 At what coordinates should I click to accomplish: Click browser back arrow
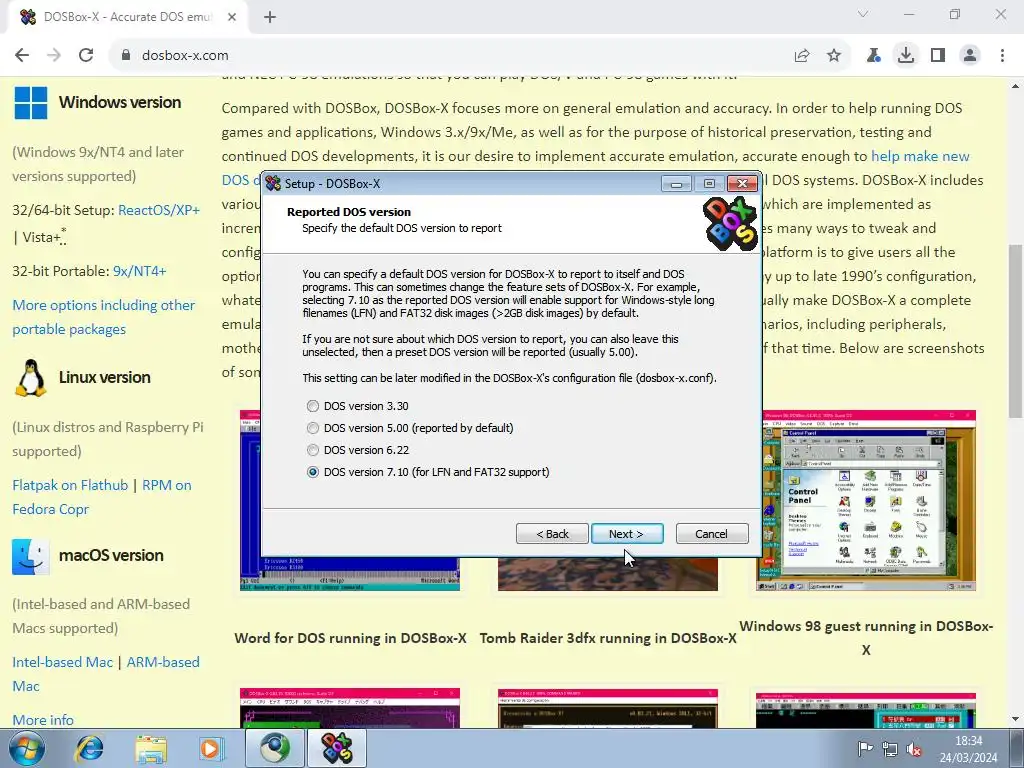coord(22,56)
